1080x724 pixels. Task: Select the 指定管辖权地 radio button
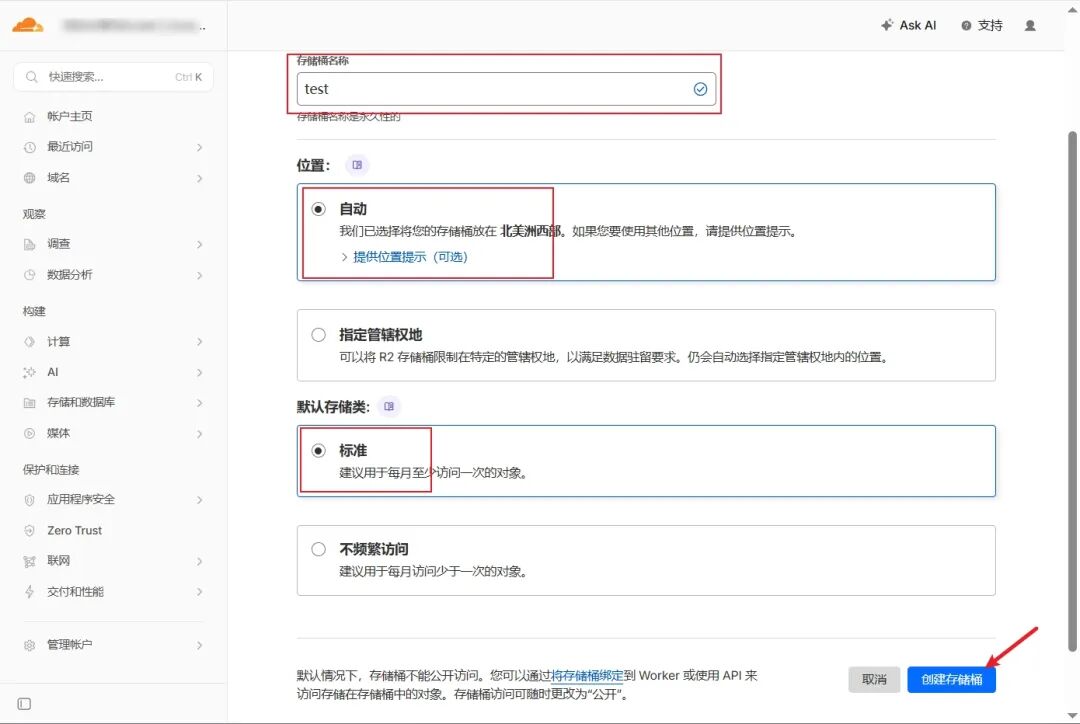pyautogui.click(x=318, y=335)
